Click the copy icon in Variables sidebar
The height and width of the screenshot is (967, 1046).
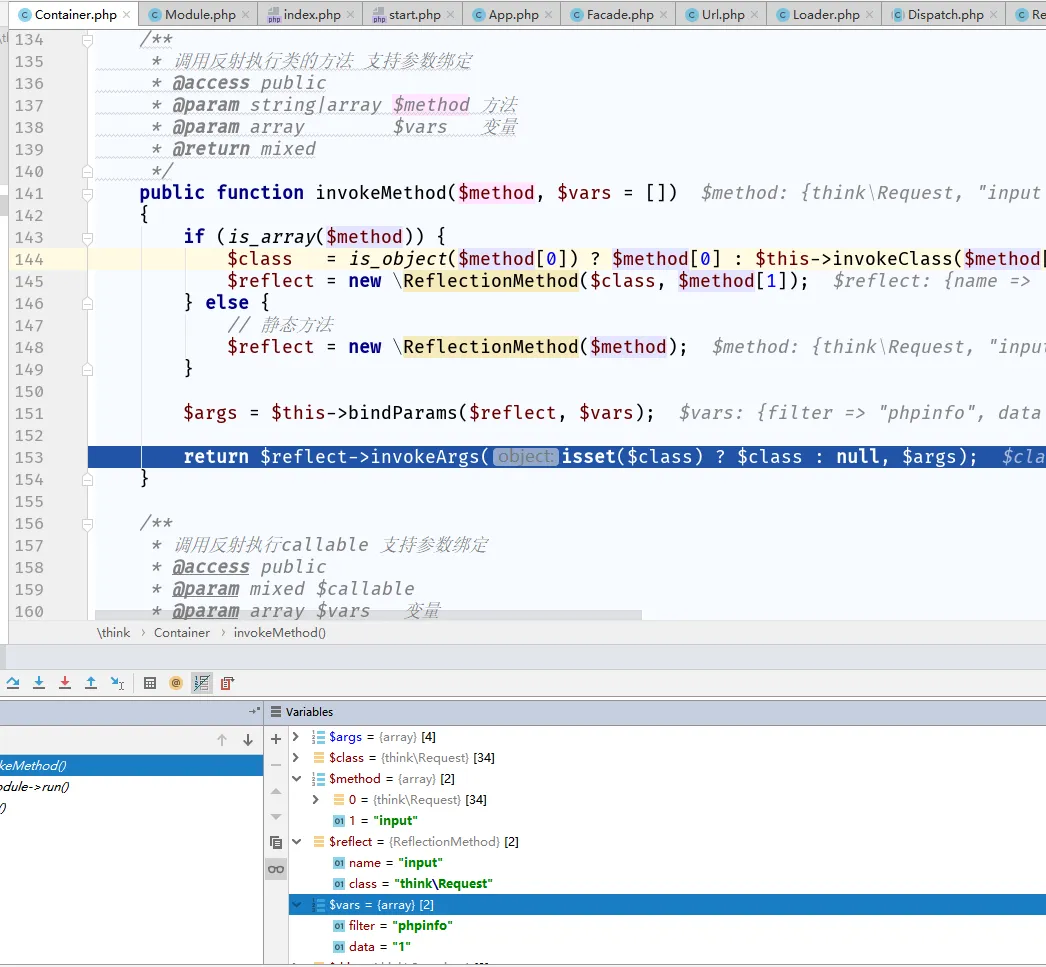tap(276, 843)
